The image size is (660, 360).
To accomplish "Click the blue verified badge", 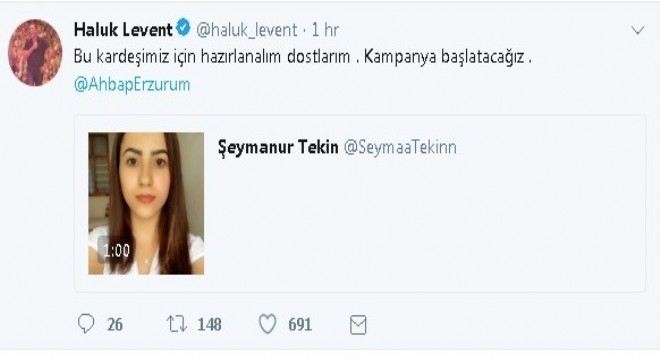I will pyautogui.click(x=184, y=28).
